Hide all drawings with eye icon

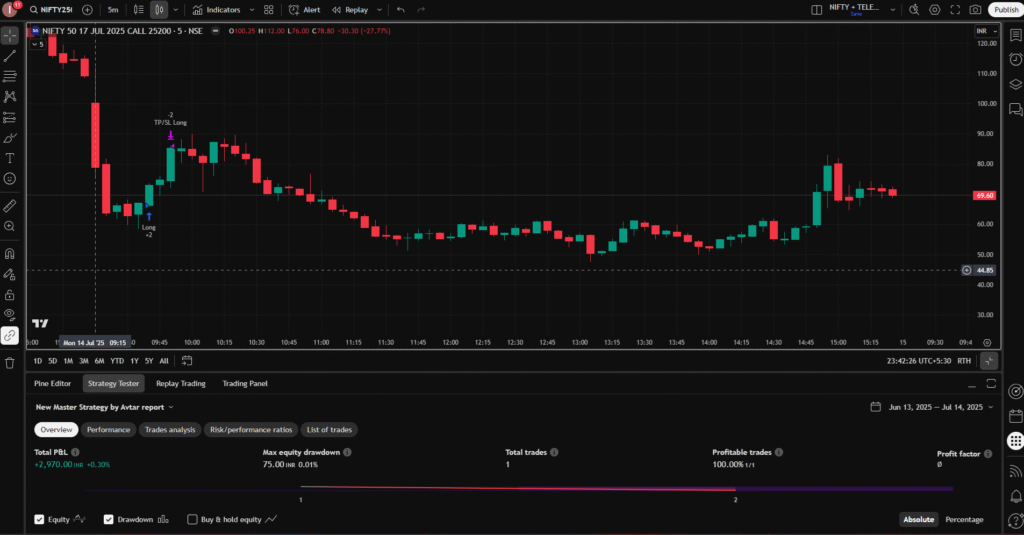[10, 315]
